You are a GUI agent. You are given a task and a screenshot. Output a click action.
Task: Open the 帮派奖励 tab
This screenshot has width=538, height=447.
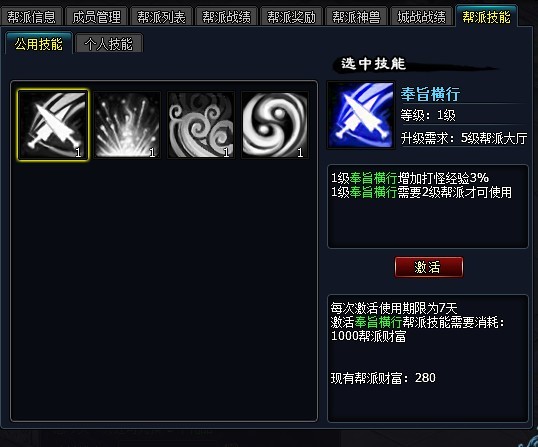tap(291, 16)
